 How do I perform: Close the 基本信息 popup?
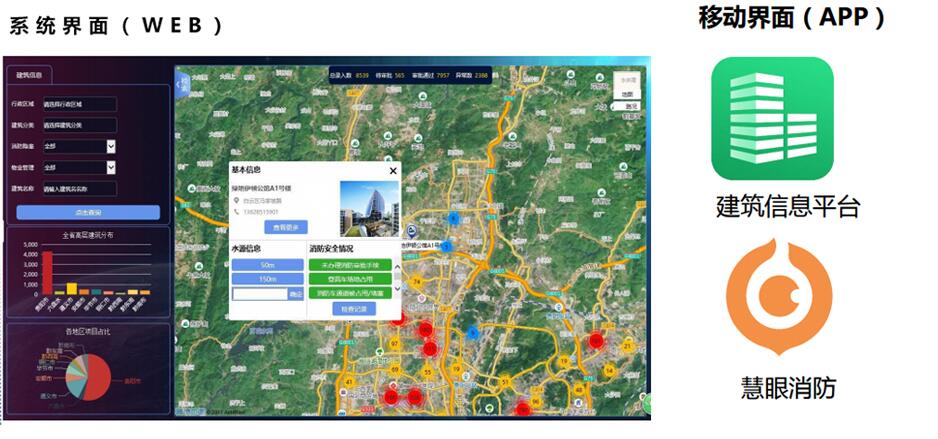[393, 171]
